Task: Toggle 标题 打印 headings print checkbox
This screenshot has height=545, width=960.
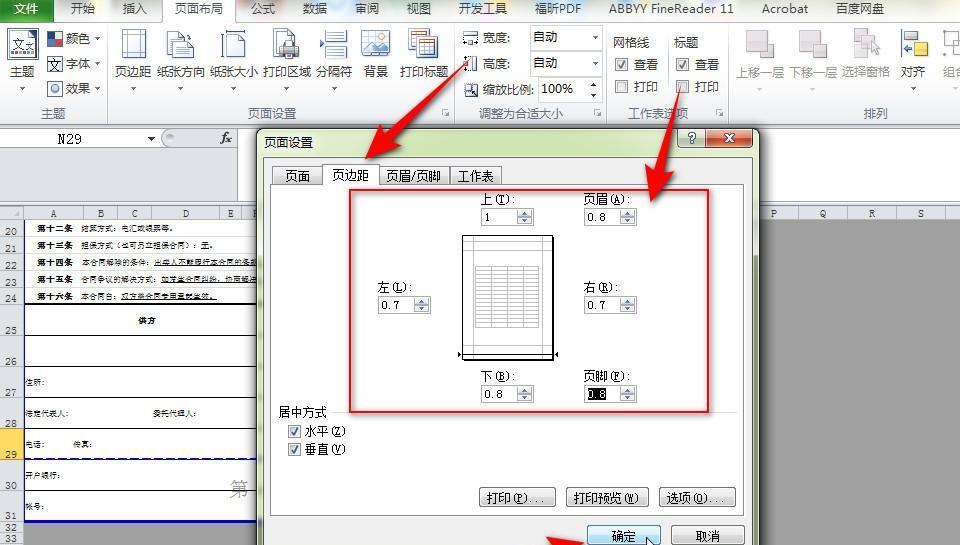Action: click(x=682, y=86)
